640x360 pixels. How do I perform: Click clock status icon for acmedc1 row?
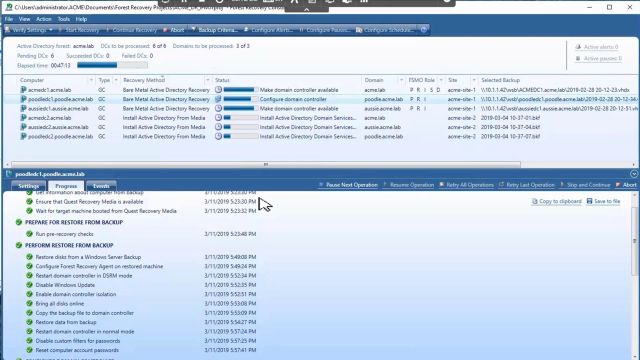218,90
